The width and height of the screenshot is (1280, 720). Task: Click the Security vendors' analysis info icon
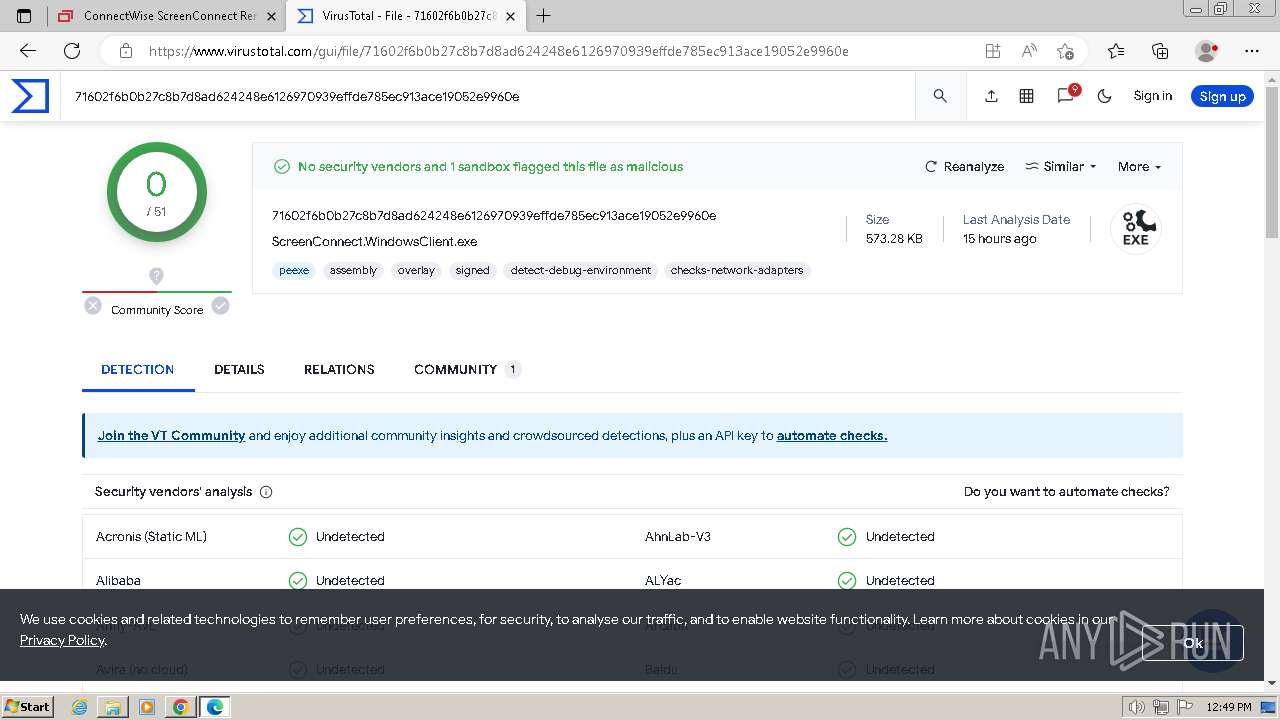tap(266, 492)
